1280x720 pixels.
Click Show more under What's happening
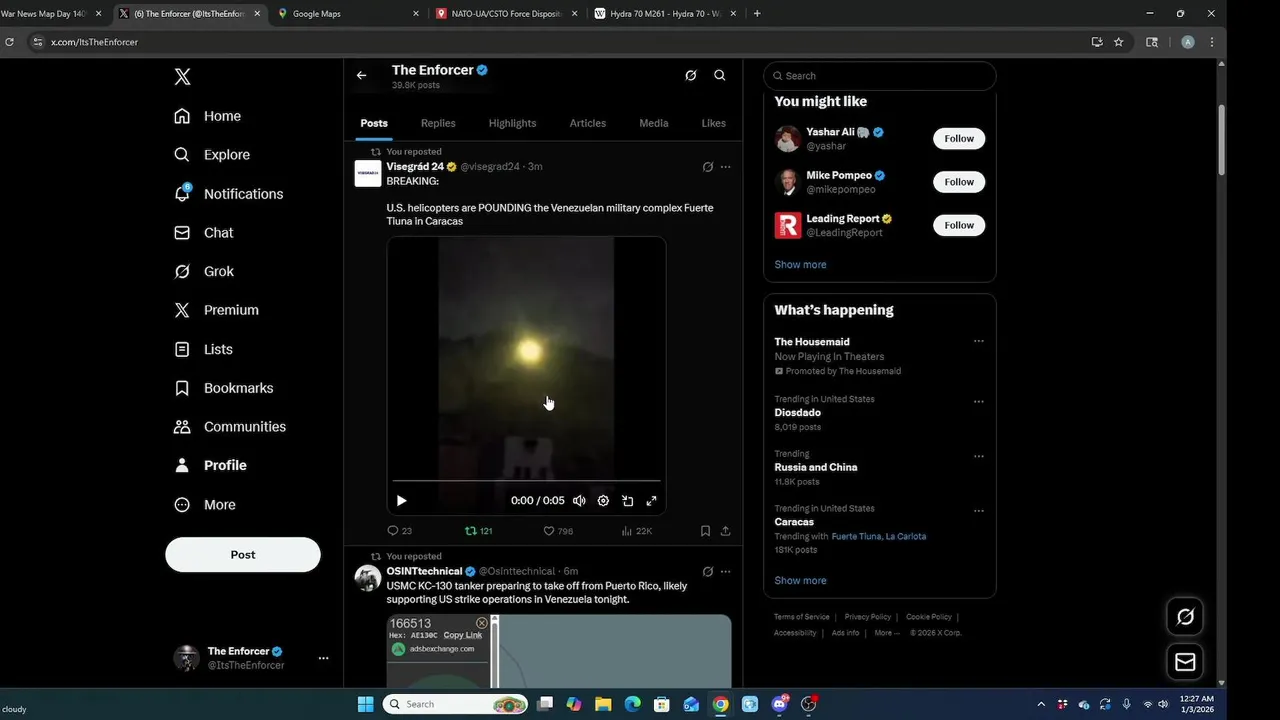tap(800, 581)
